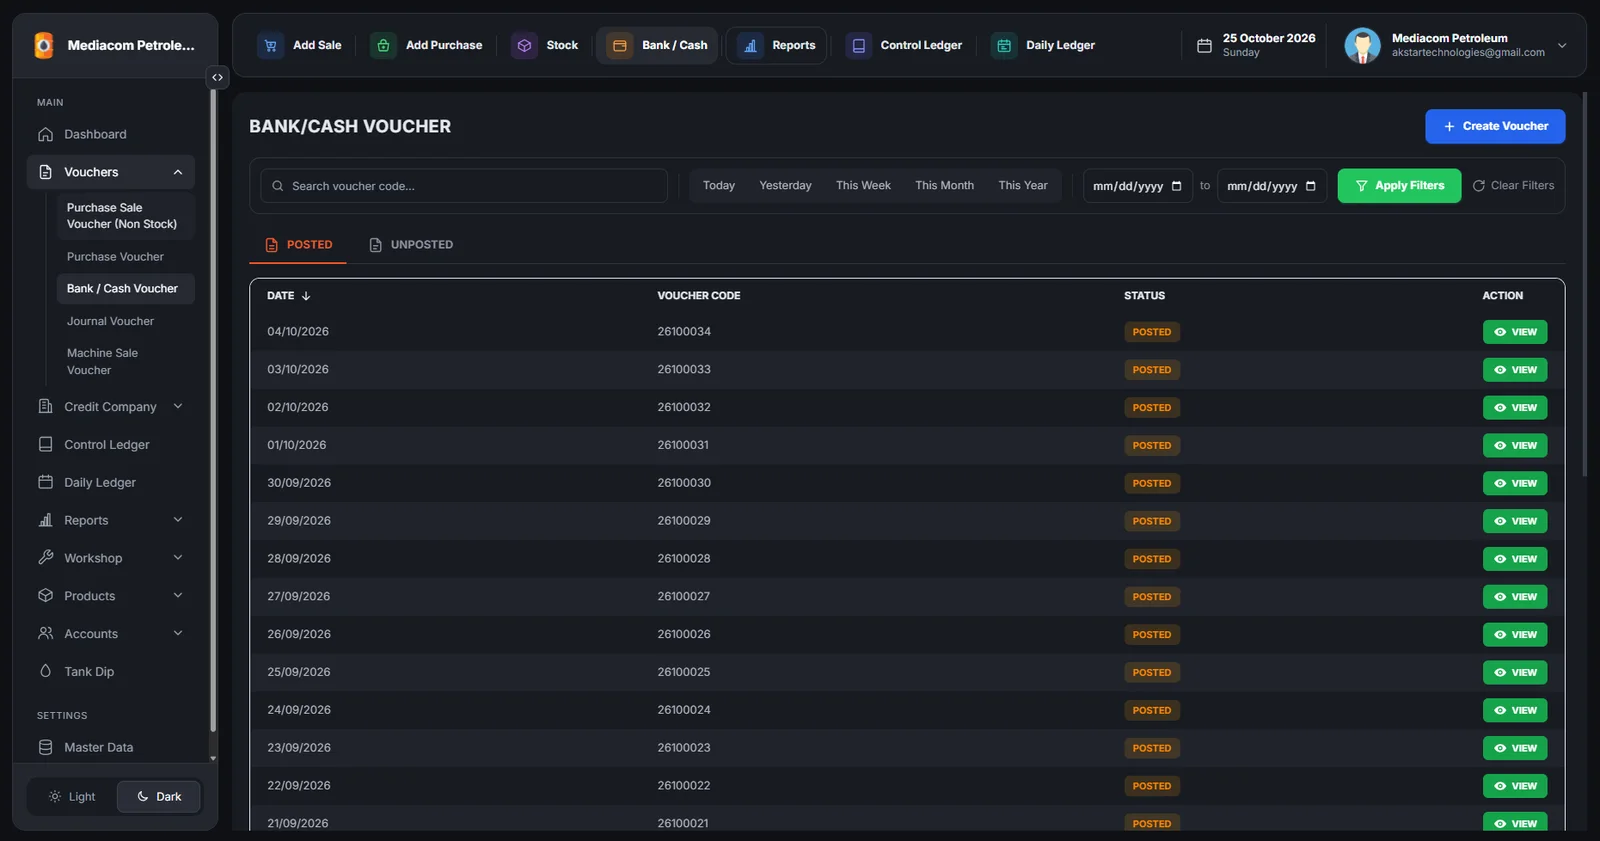1600x841 pixels.
Task: Switch to the Unposted tab
Action: coord(411,245)
